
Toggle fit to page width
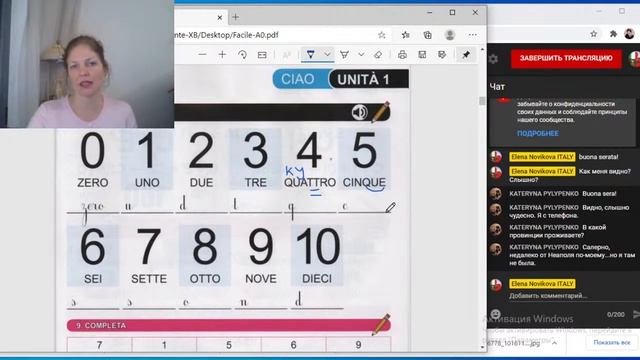[262, 55]
